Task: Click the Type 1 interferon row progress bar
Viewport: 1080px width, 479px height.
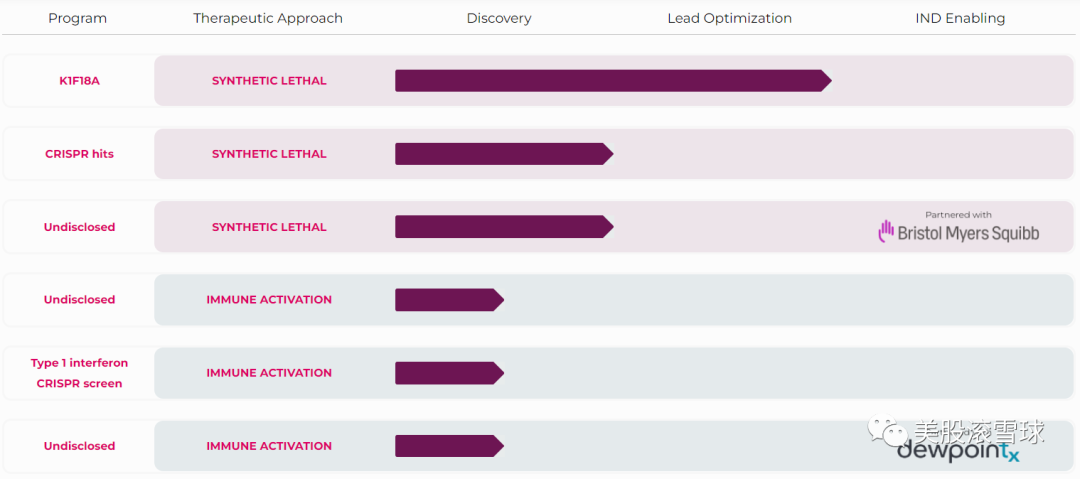Action: [x=448, y=373]
